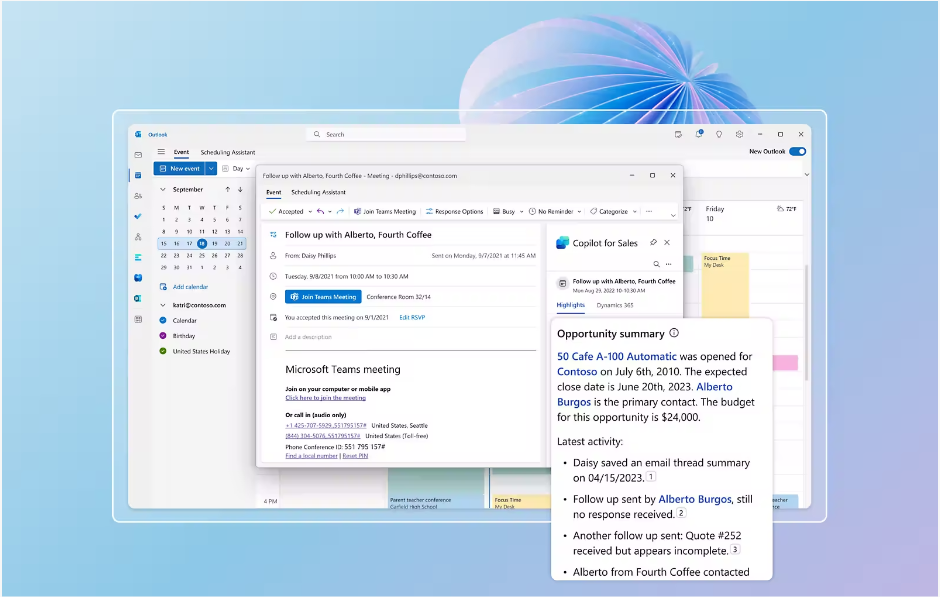Image resolution: width=940 pixels, height=597 pixels.
Task: Open the Day view dropdown
Action: [x=236, y=169]
